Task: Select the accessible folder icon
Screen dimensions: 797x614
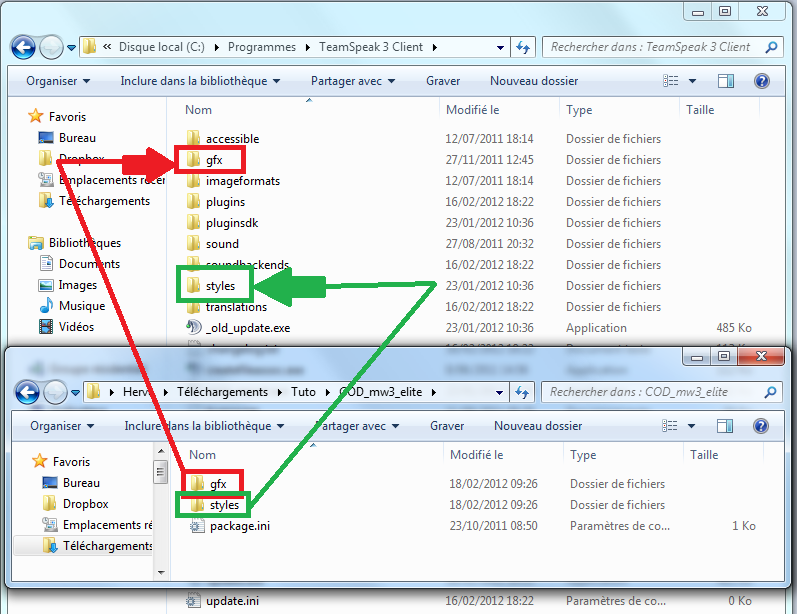Action: 193,138
